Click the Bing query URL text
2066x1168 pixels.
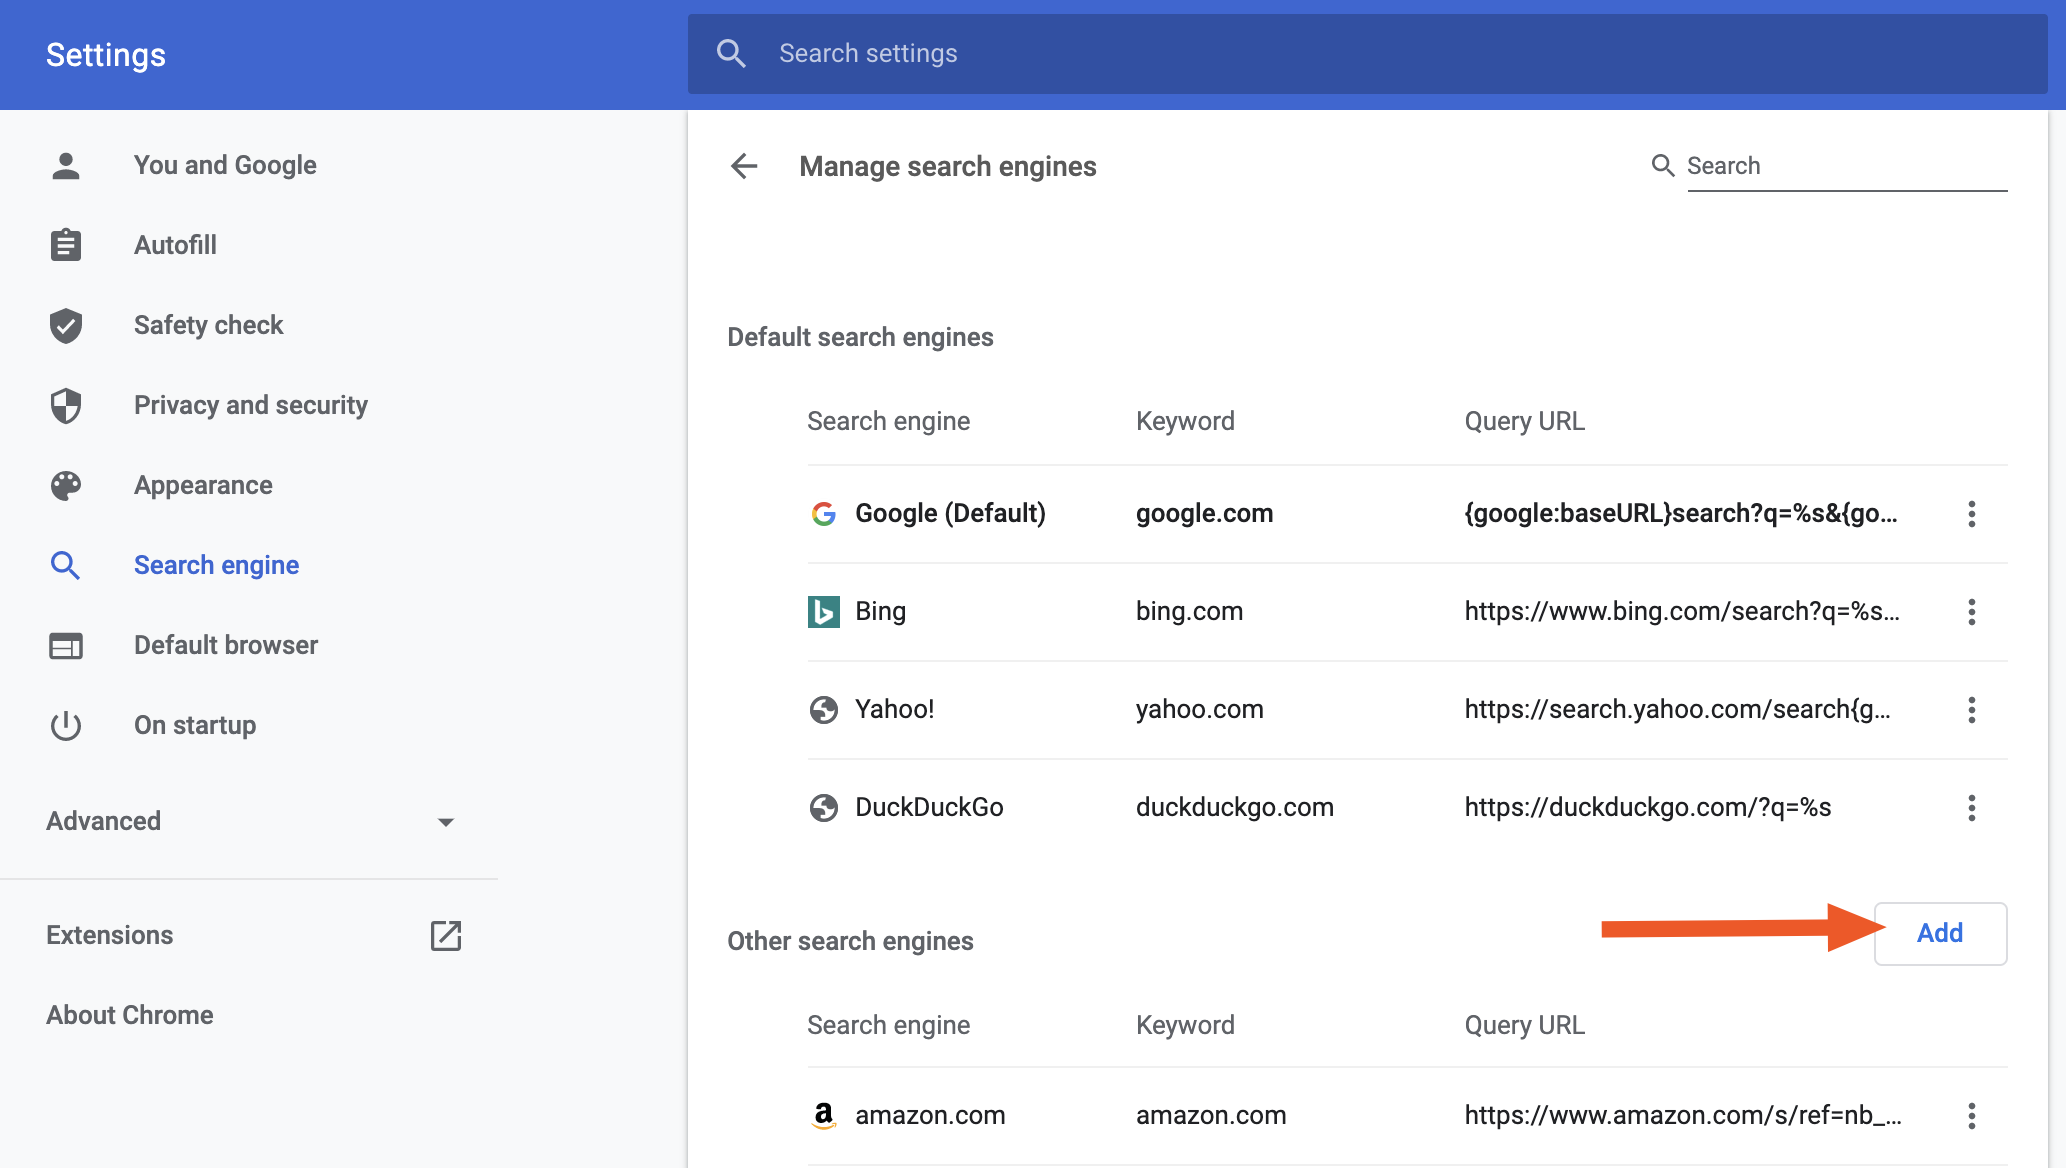click(1681, 611)
